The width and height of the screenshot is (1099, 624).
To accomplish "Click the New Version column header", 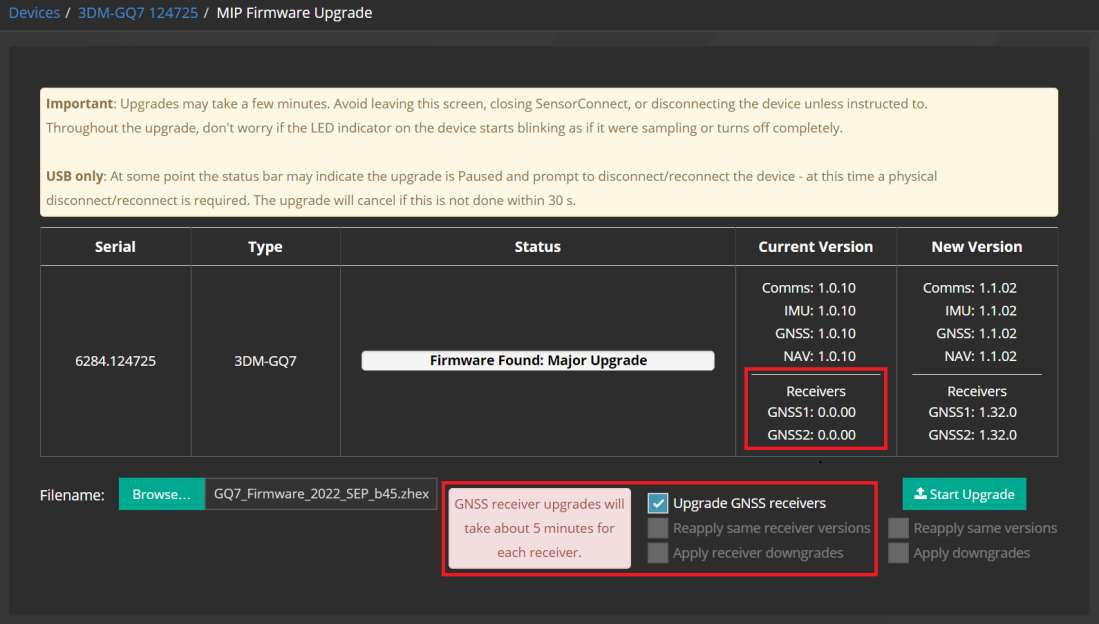I will point(977,247).
